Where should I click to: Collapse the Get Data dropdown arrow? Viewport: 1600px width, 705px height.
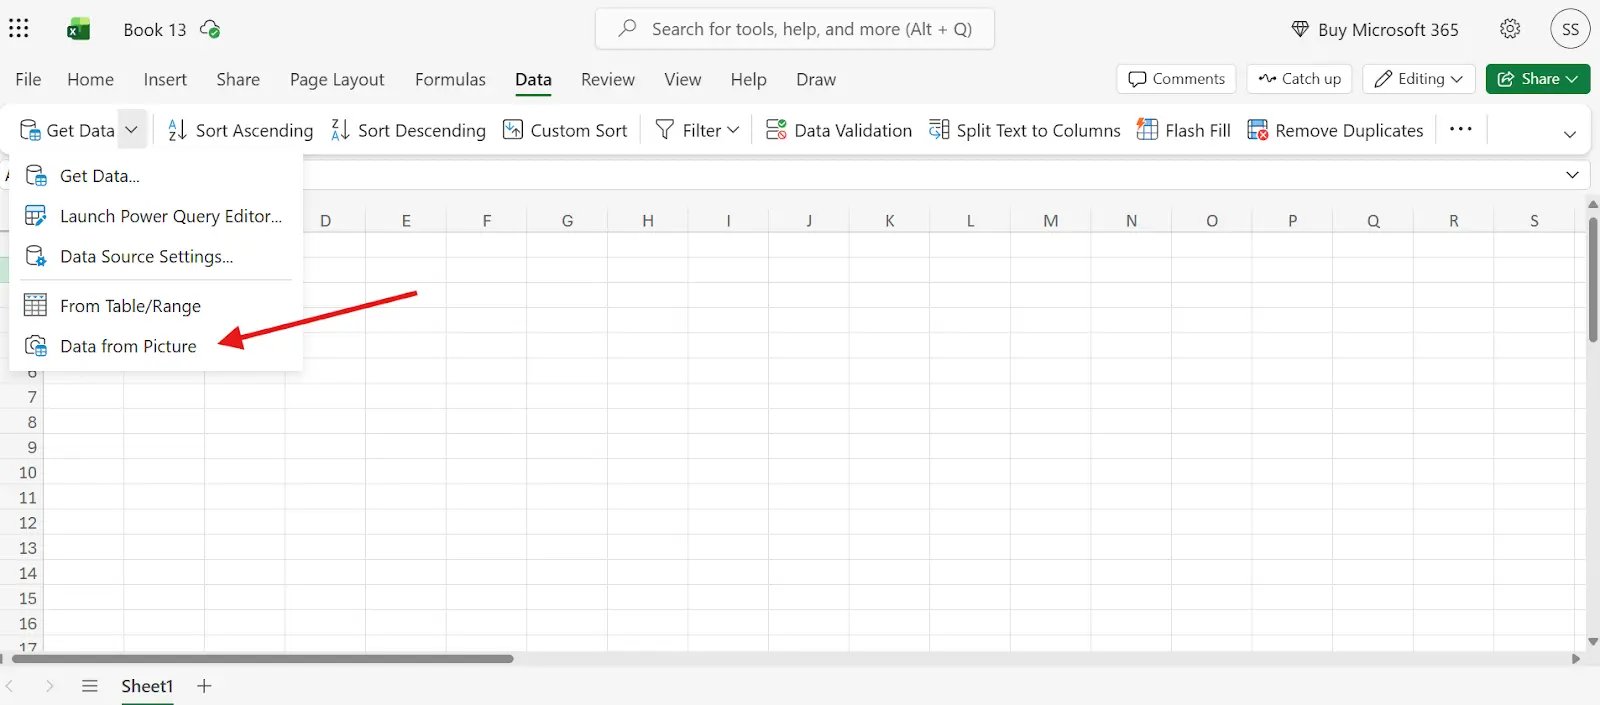coord(131,130)
